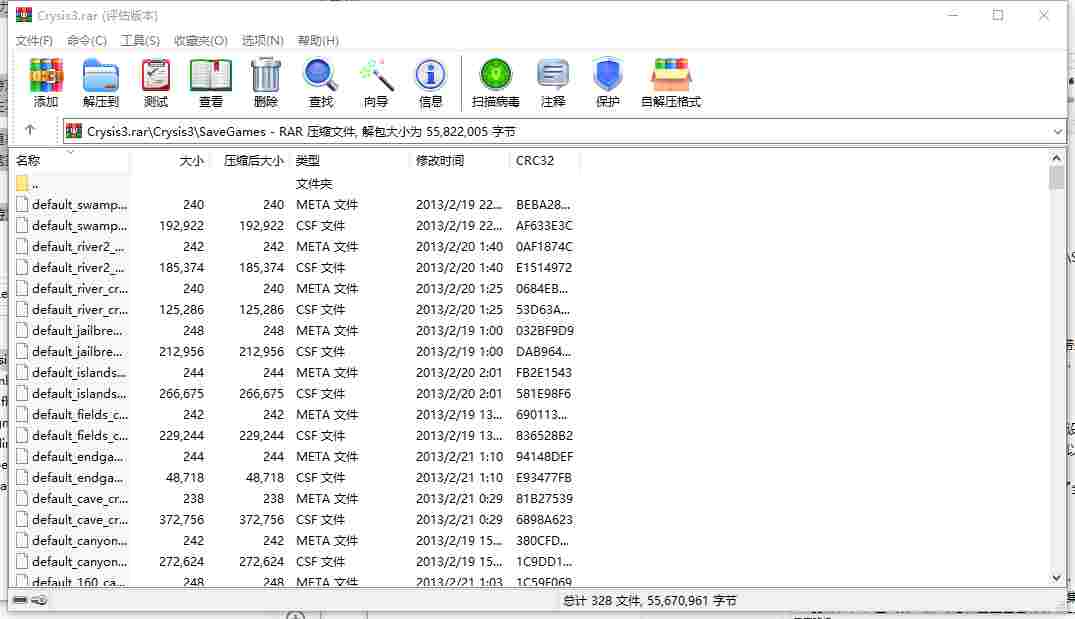Click the Virus Scan (扫描病毒) icon
Image resolution: width=1075 pixels, height=619 pixels.
click(496, 82)
